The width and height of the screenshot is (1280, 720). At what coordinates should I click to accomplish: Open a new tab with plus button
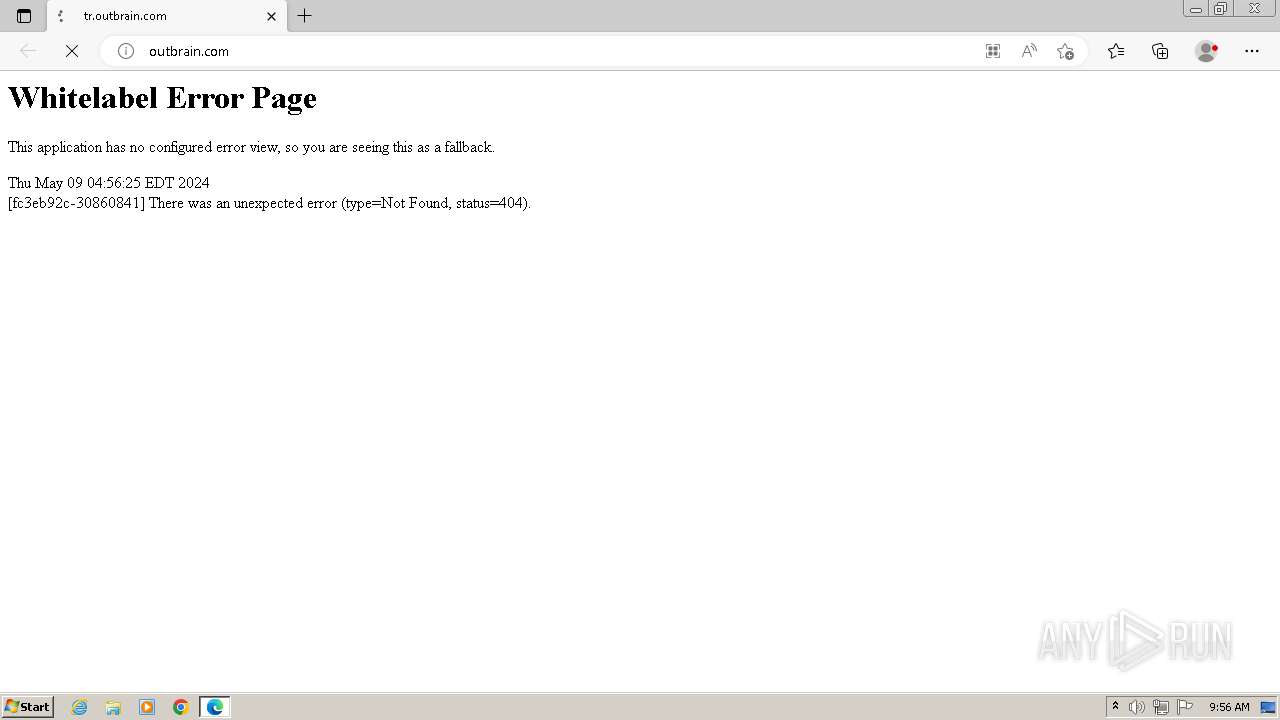tap(305, 16)
